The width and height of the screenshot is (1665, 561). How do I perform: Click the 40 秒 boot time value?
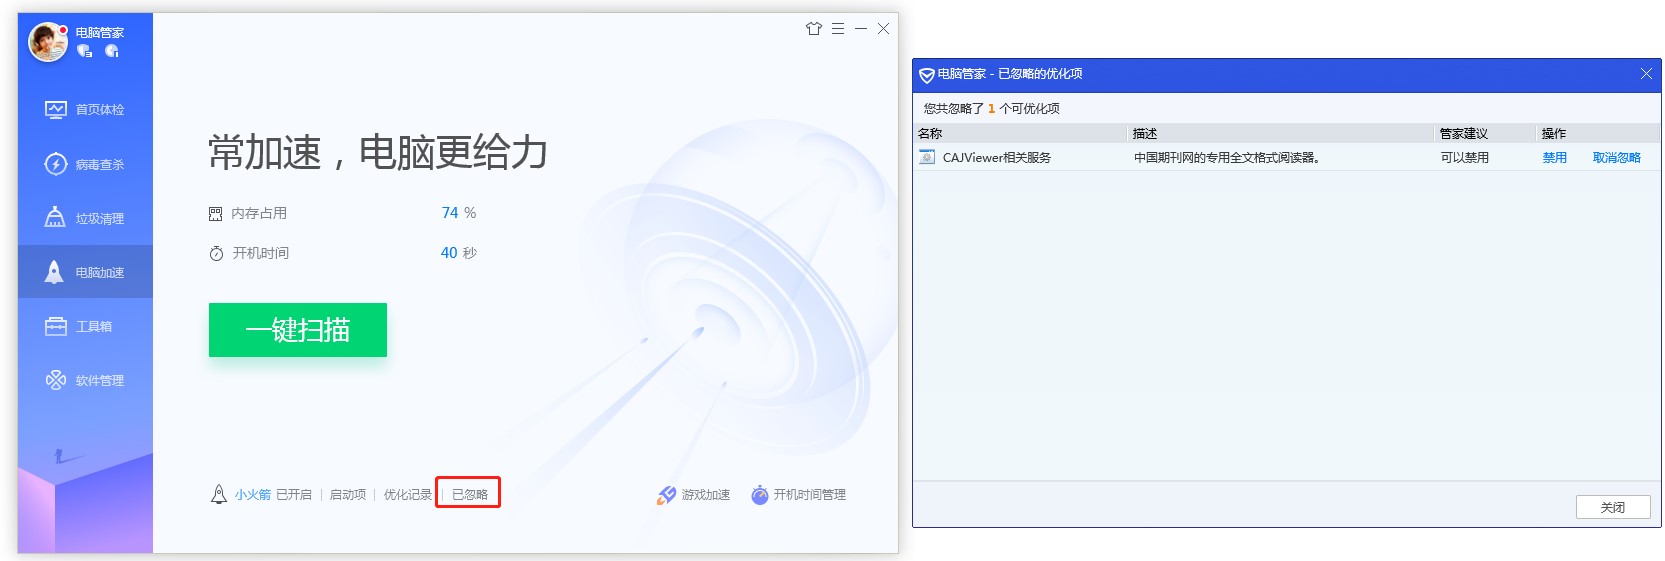coord(459,253)
